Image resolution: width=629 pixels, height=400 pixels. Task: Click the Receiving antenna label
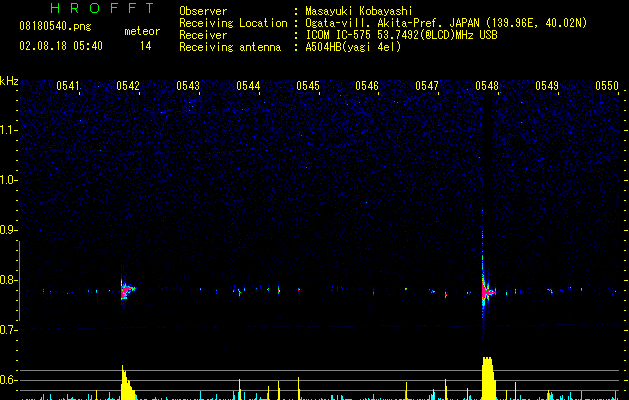(x=230, y=47)
